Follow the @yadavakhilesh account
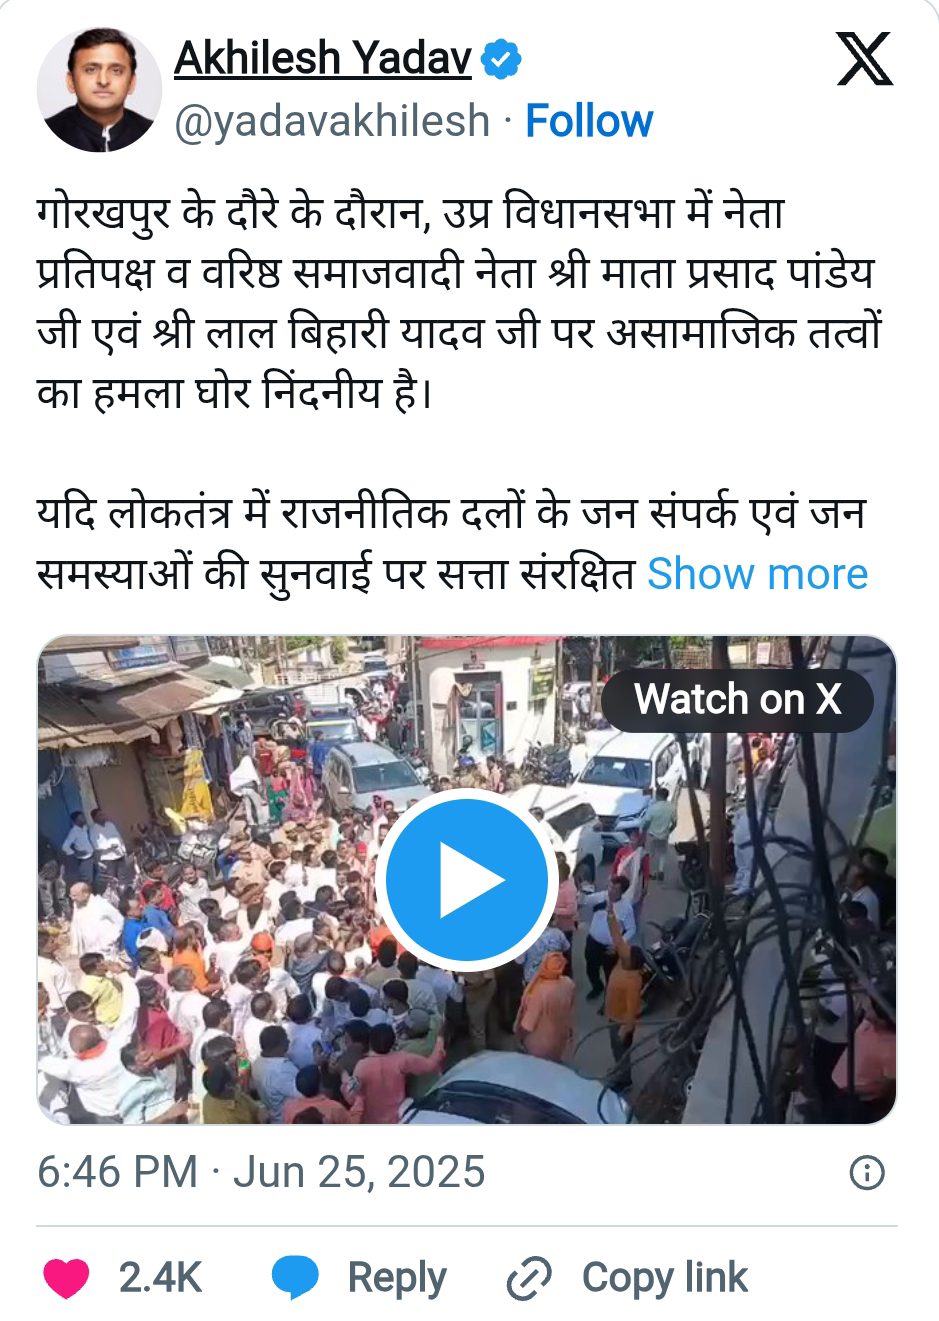The image size is (939, 1321). coord(588,121)
